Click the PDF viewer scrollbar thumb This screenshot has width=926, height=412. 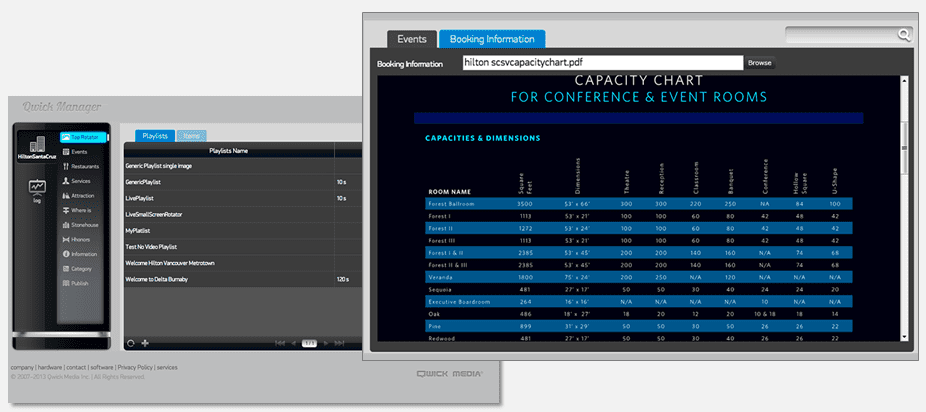click(x=904, y=148)
